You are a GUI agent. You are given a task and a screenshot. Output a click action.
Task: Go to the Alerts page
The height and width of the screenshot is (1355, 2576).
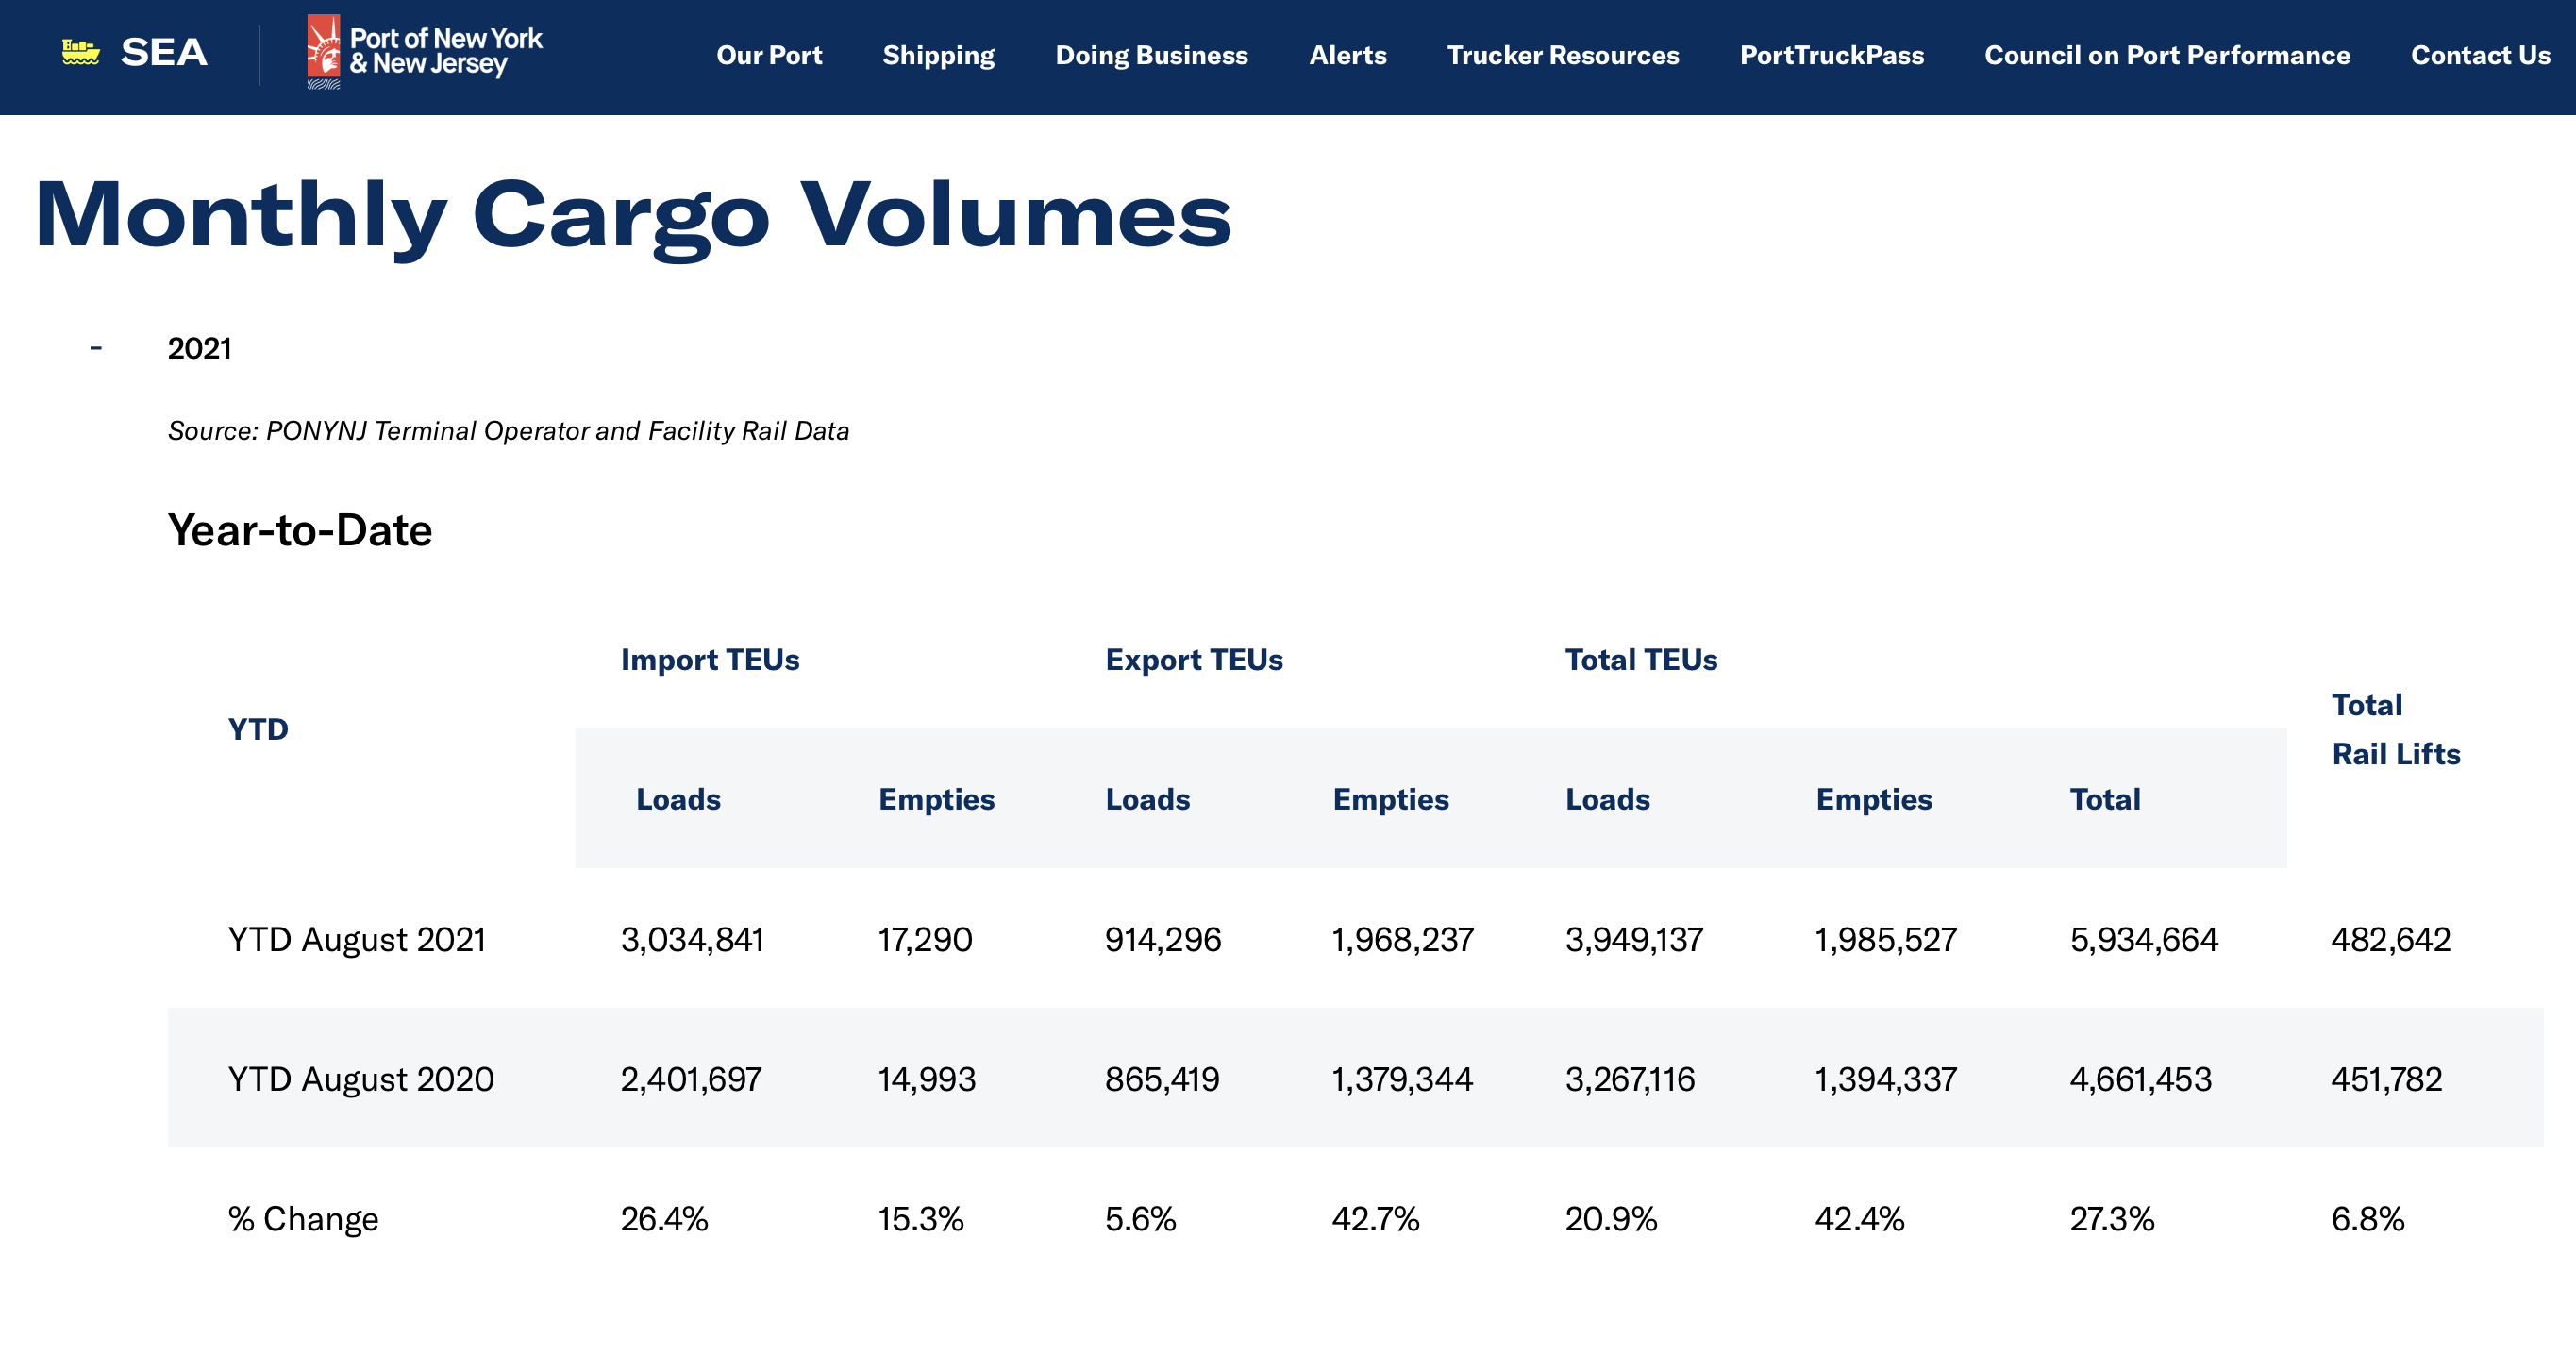[x=1347, y=55]
